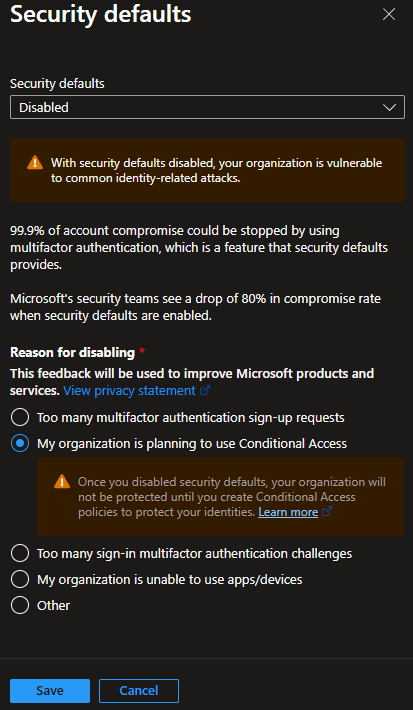Image resolution: width=413 pixels, height=710 pixels.
Task: Select unable to use apps/devices option
Action: point(20,580)
